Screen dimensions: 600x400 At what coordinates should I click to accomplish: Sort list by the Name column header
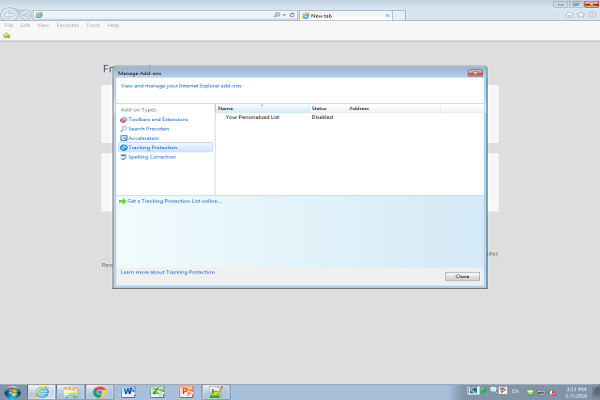point(262,108)
